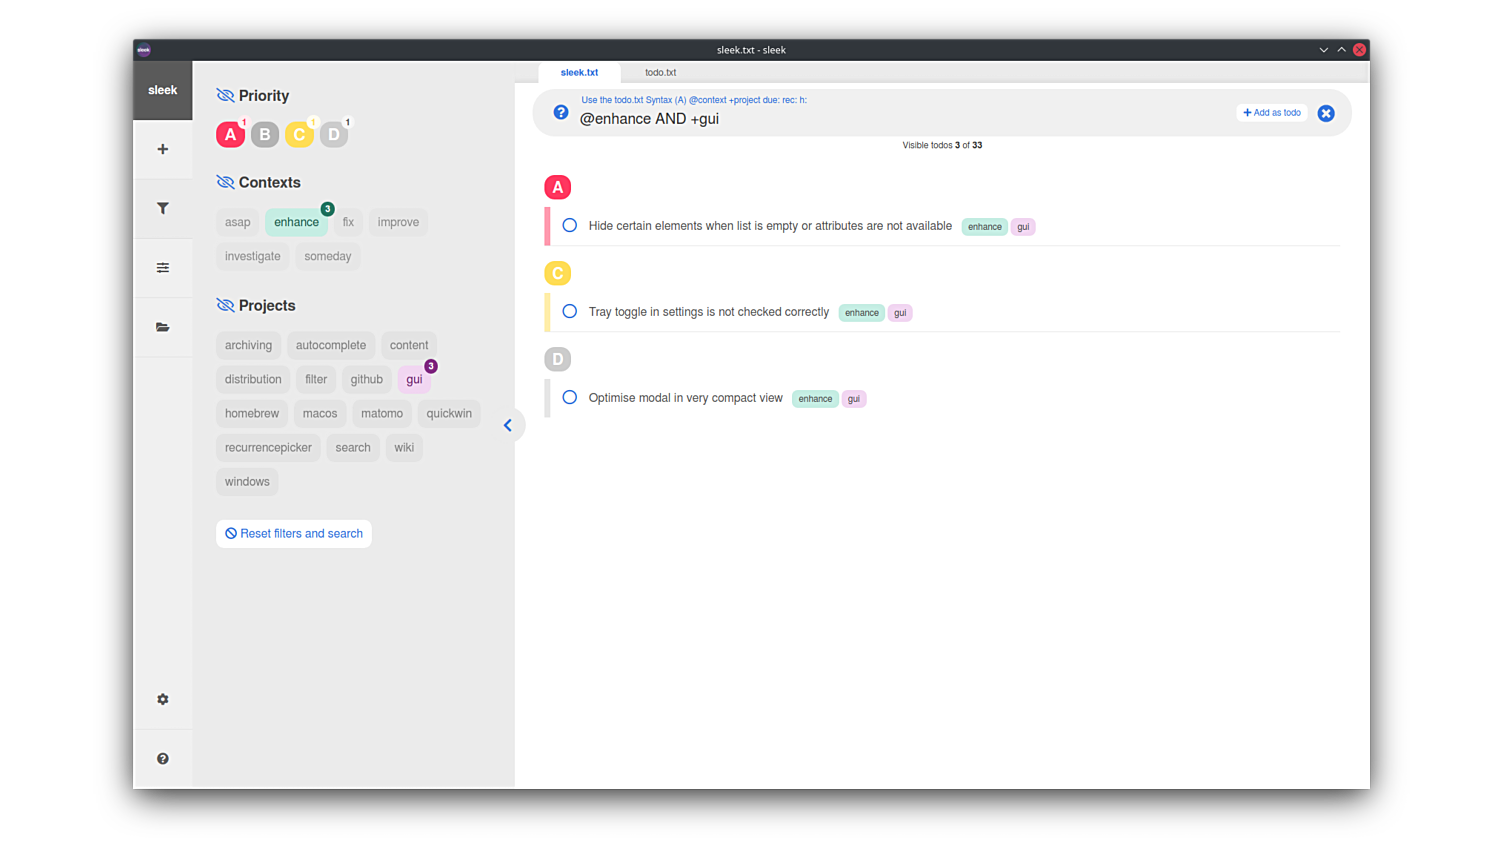Hide the Priority filter category
Viewport: 1504px width, 846px height.
[225, 96]
